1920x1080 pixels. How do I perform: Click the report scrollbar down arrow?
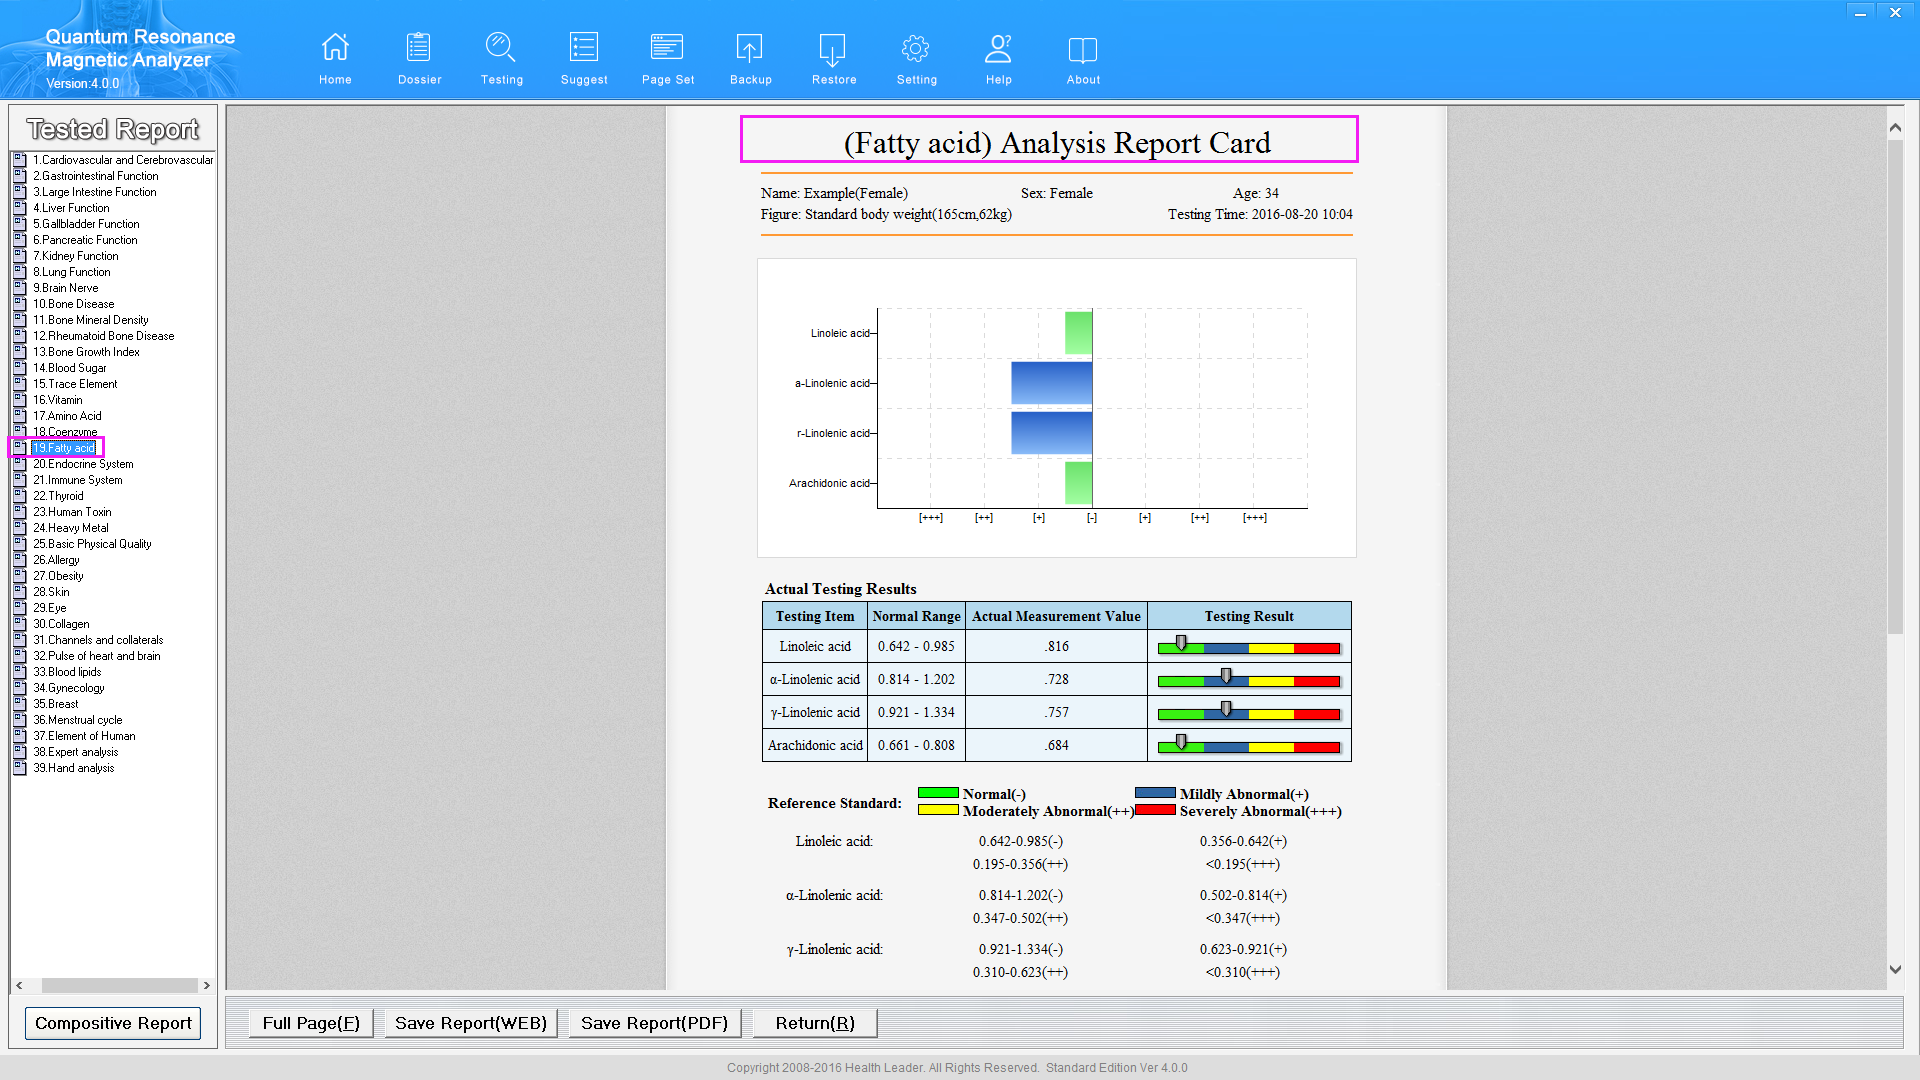coord(1895,969)
